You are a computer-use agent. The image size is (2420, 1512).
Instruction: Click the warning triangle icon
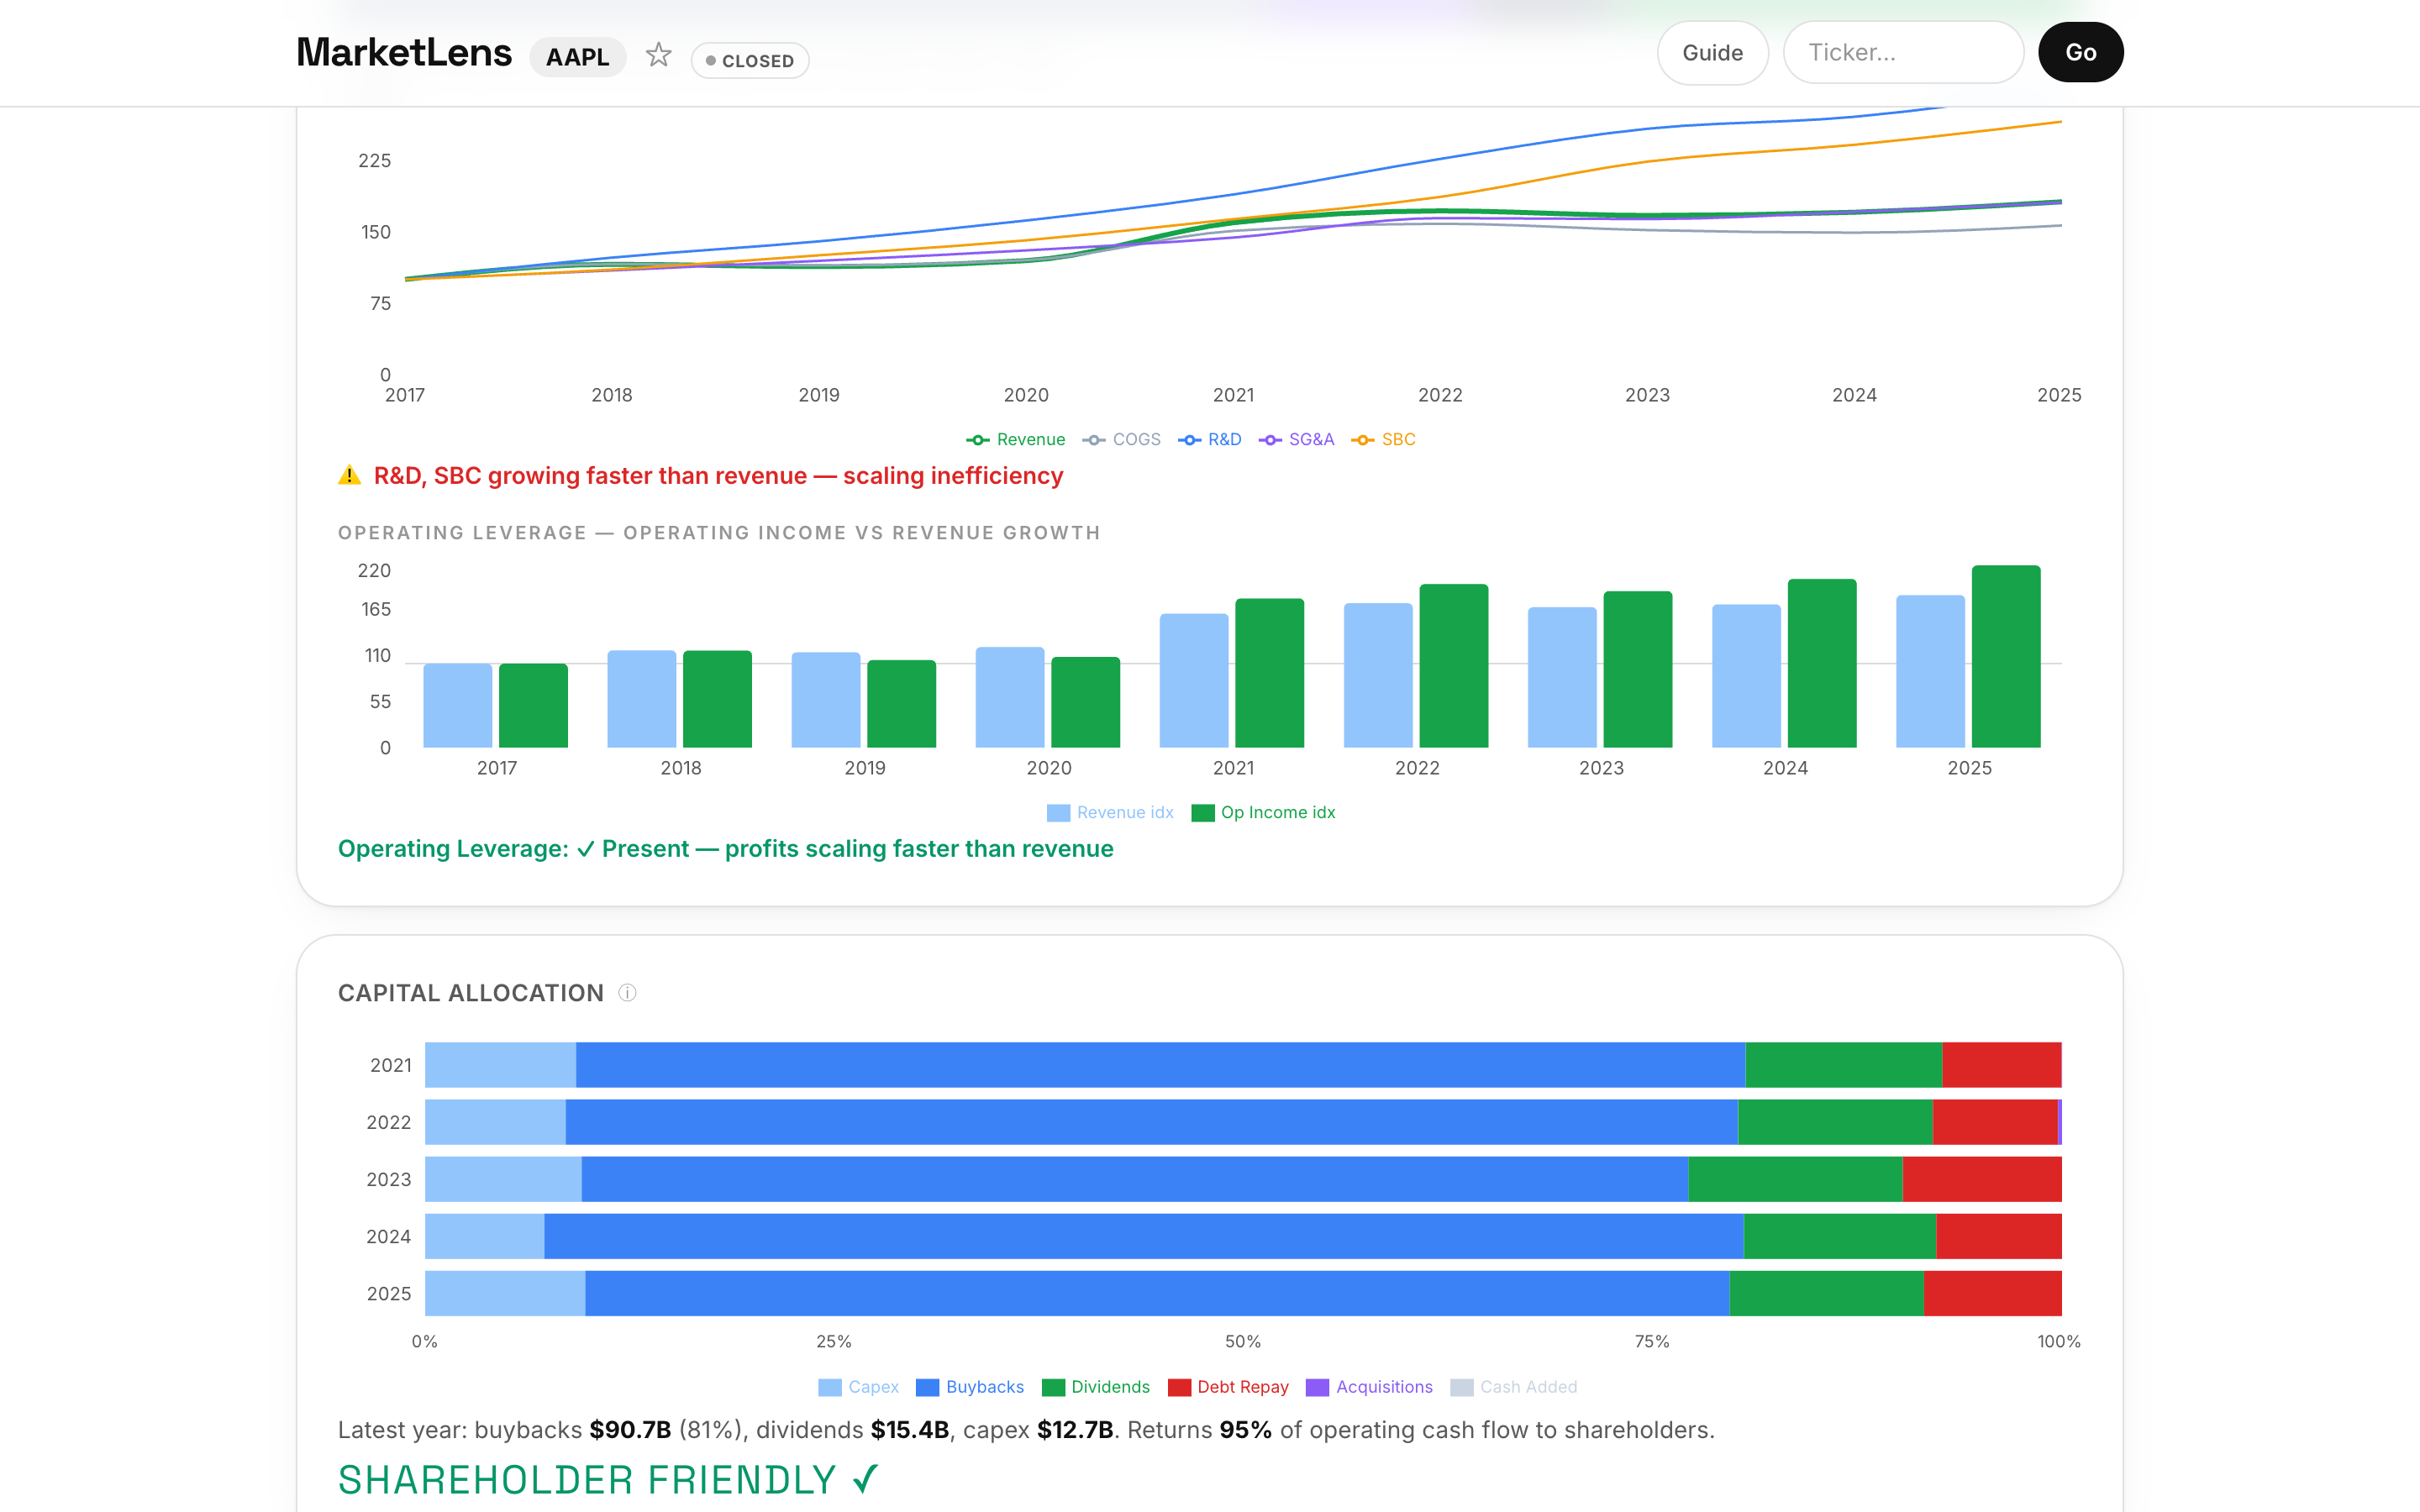pyautogui.click(x=349, y=476)
